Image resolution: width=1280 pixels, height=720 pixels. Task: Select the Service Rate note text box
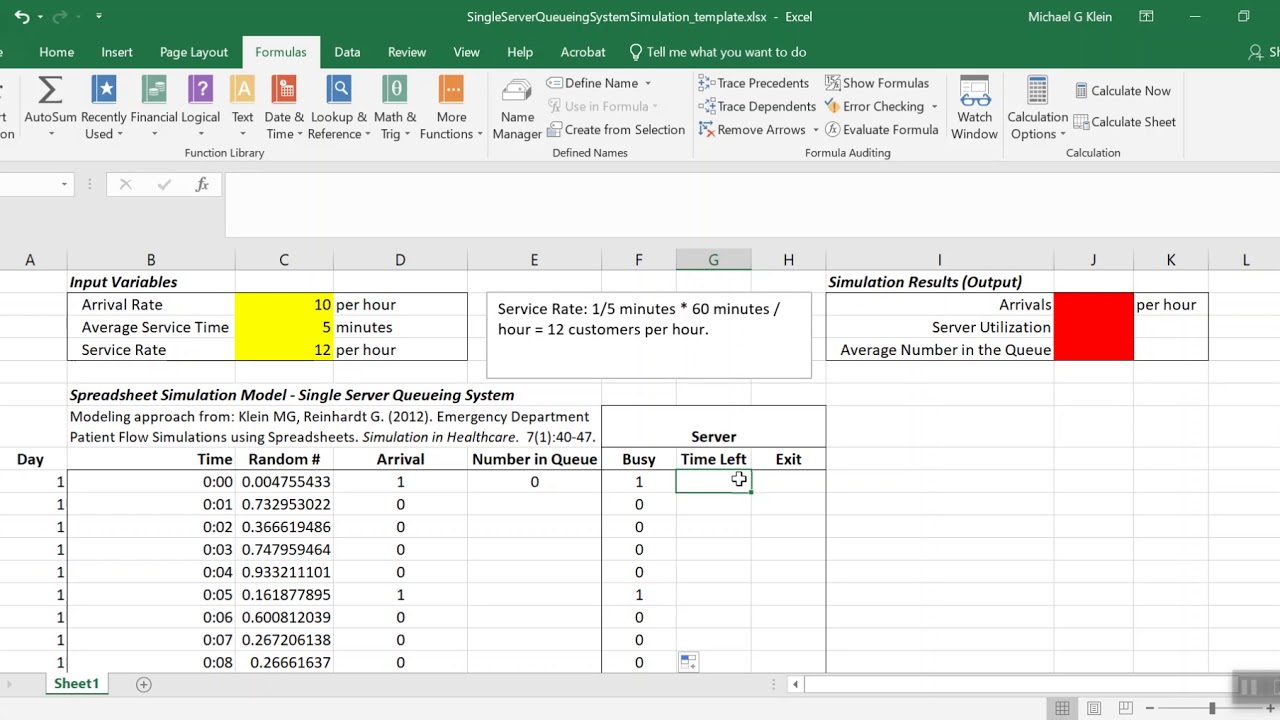(x=648, y=335)
